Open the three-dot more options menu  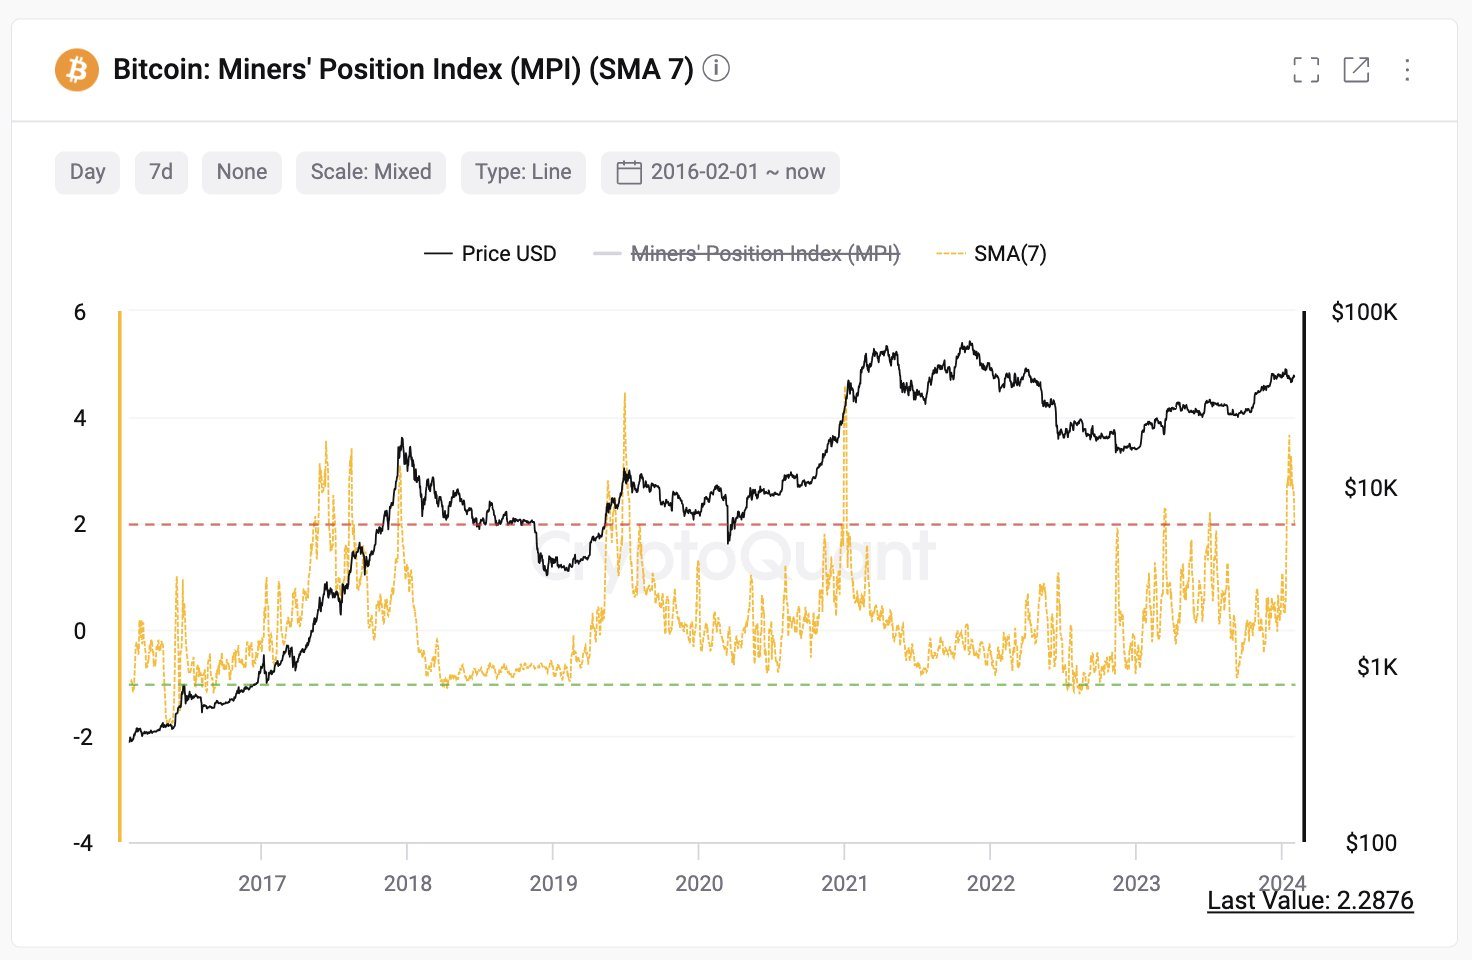pos(1407,69)
